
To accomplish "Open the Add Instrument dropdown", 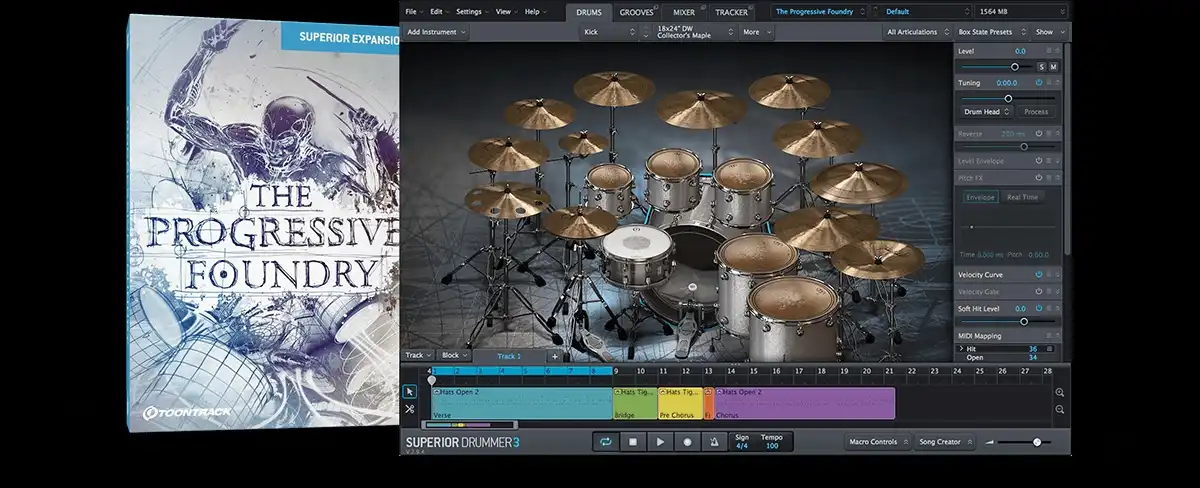I will click(437, 32).
